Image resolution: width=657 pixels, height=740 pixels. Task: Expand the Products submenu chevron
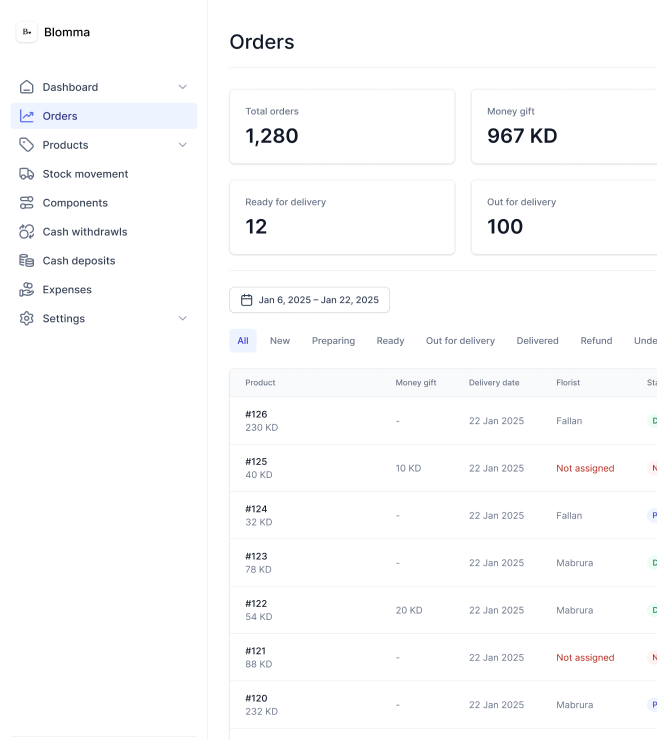(182, 145)
